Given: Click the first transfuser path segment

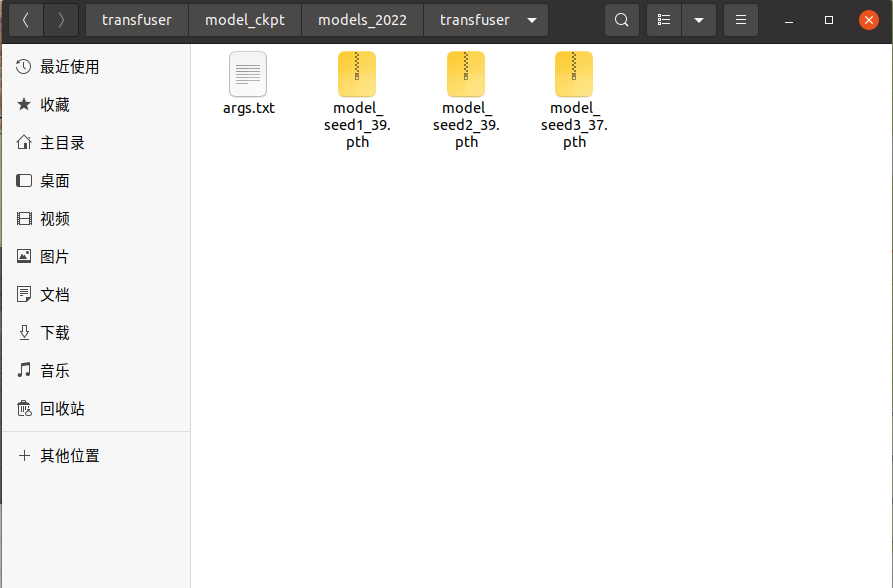Looking at the screenshot, I should (136, 19).
